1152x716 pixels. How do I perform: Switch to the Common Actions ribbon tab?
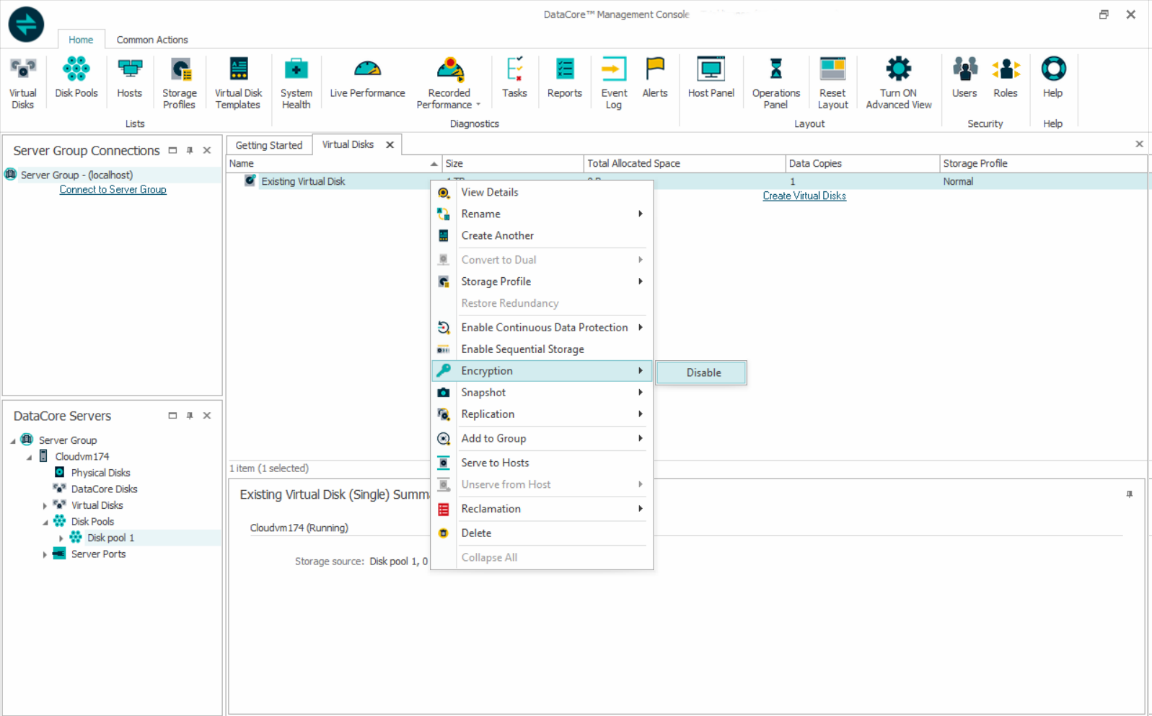(x=152, y=40)
